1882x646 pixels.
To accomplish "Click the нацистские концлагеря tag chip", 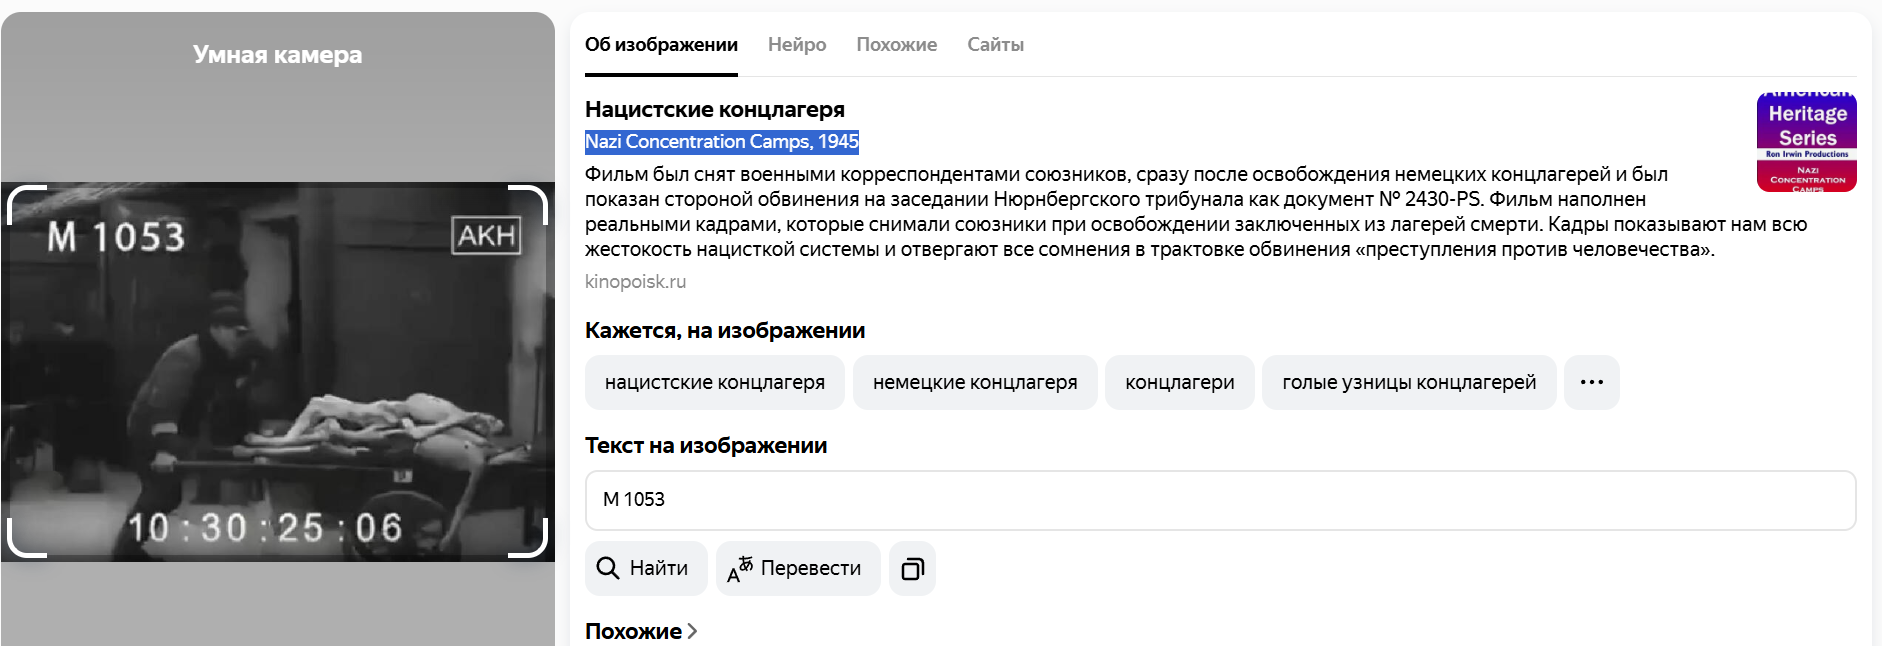I will click(x=714, y=382).
